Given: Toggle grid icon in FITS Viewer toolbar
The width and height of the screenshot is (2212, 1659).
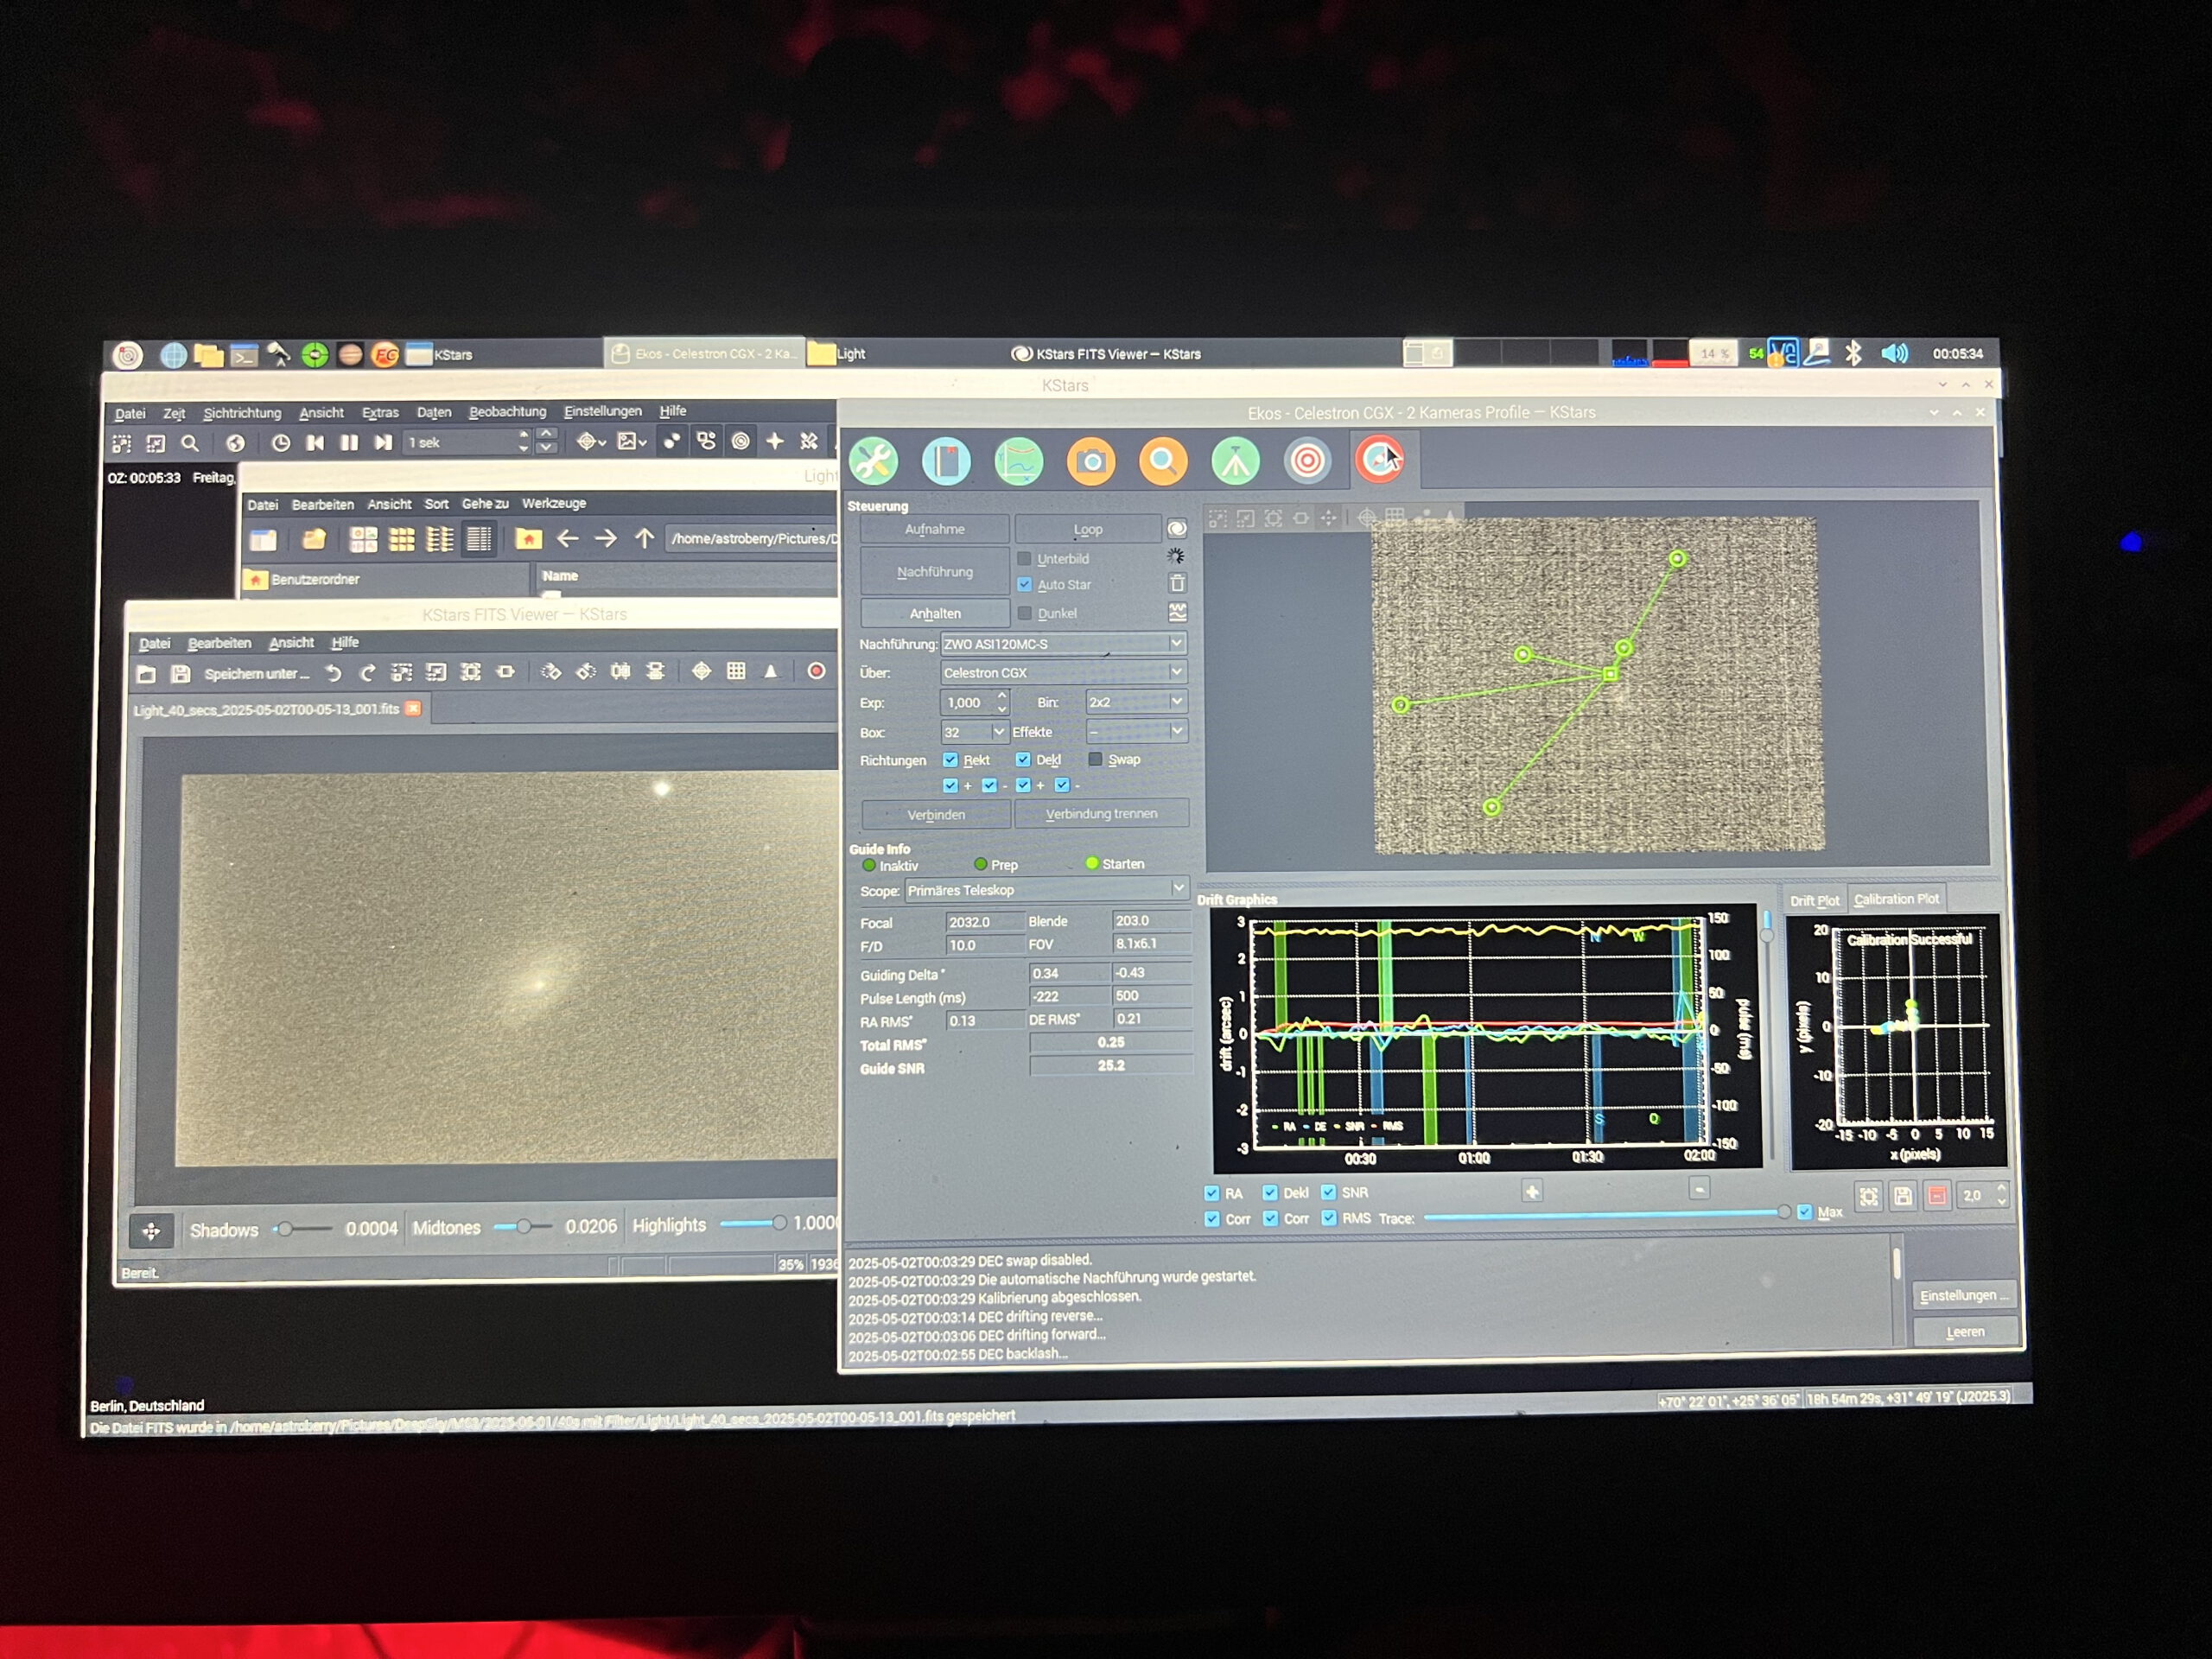Looking at the screenshot, I should point(736,671).
